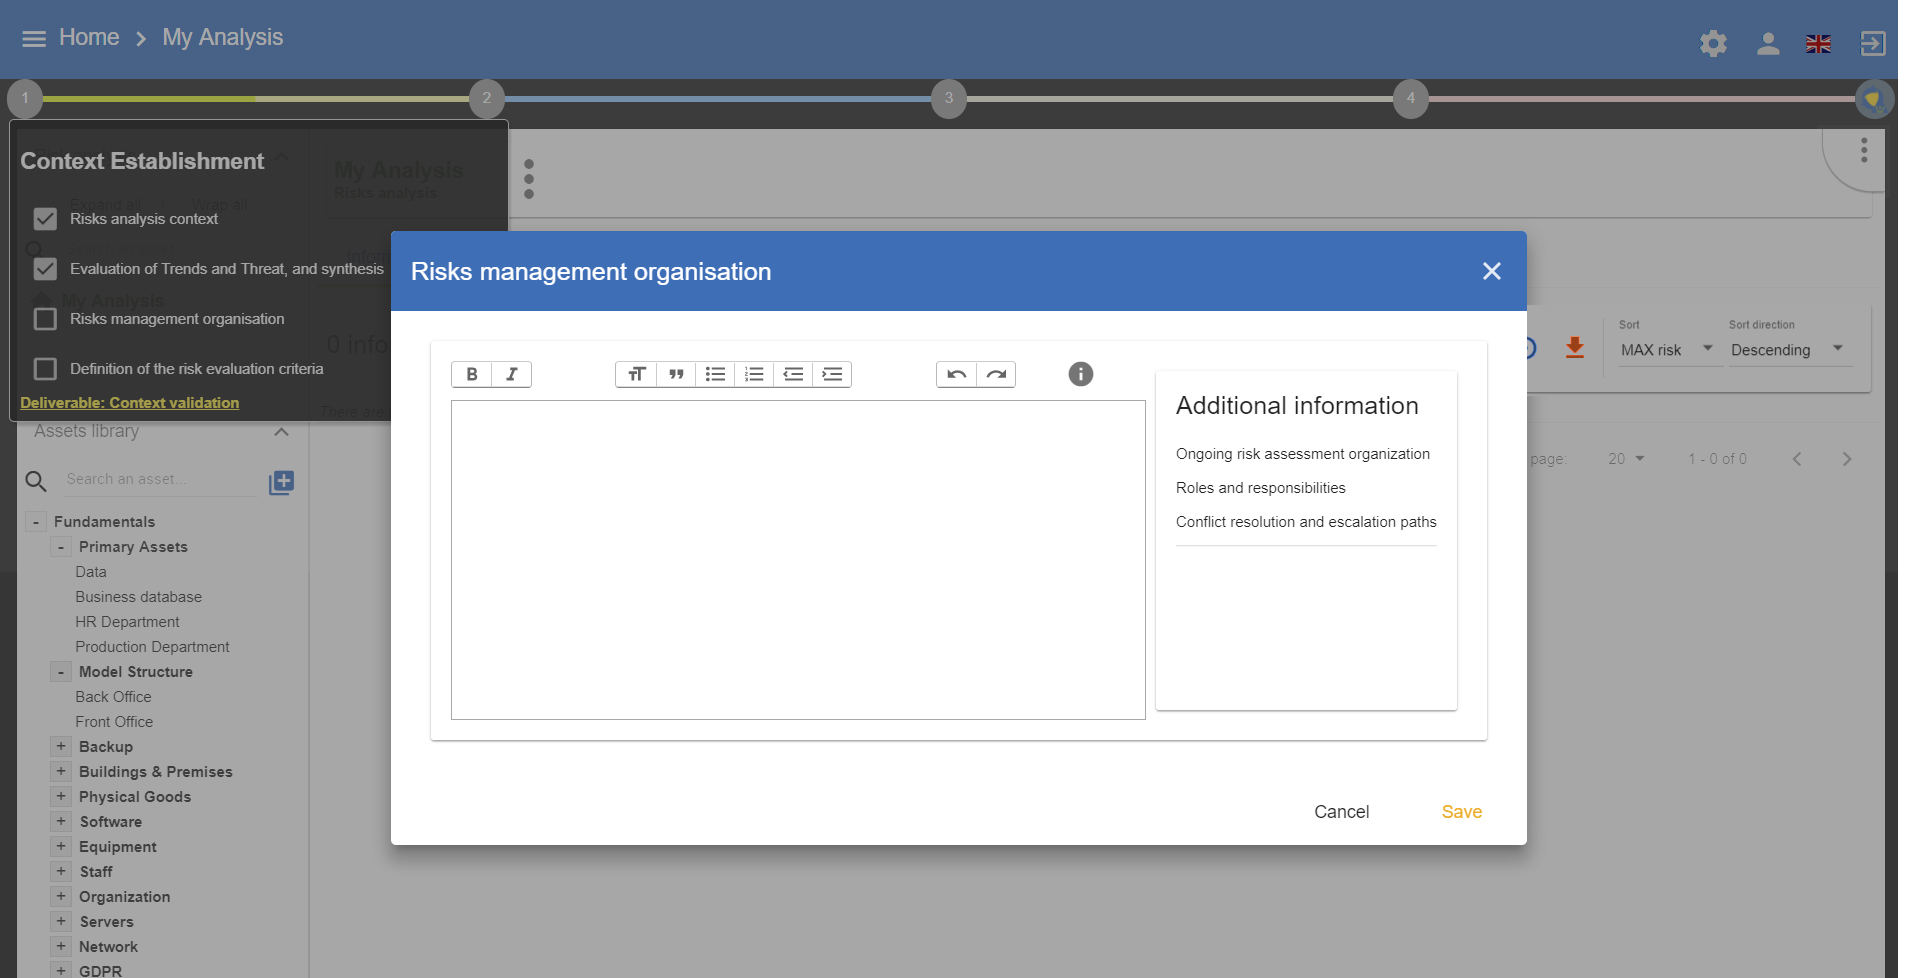1920x978 pixels.
Task: Toggle italic formatting in the editor
Action: tap(511, 374)
